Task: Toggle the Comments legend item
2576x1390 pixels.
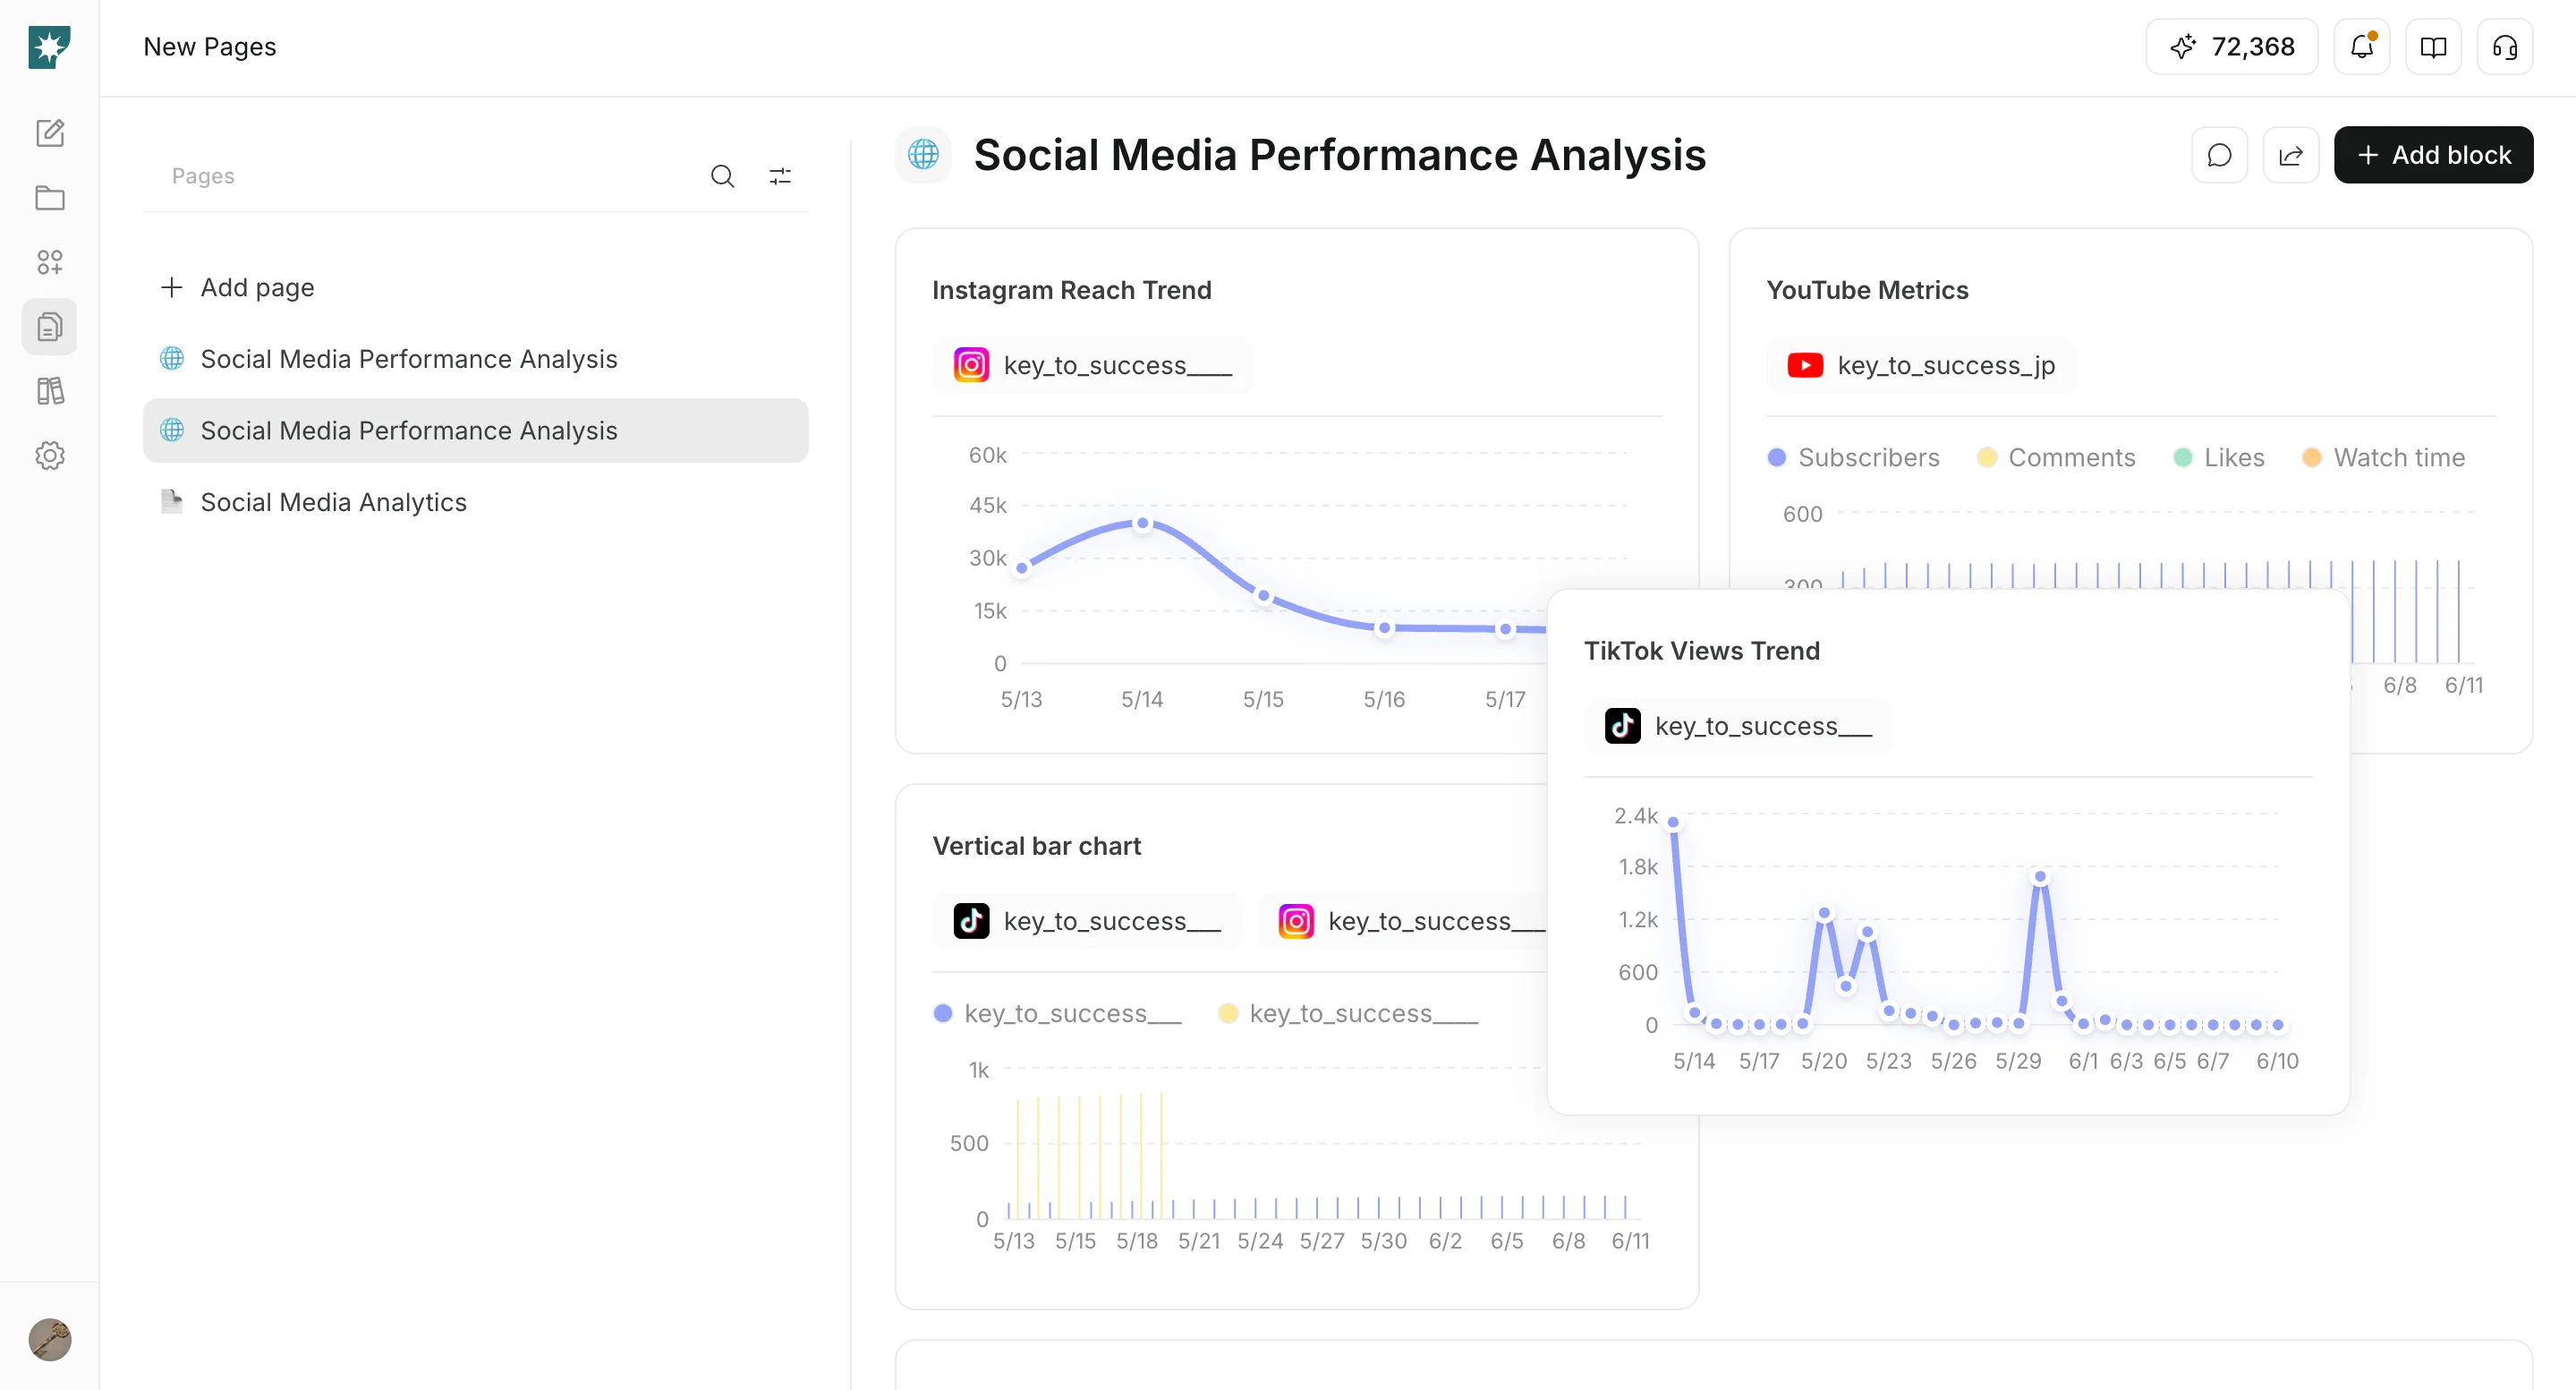Action: 2056,458
